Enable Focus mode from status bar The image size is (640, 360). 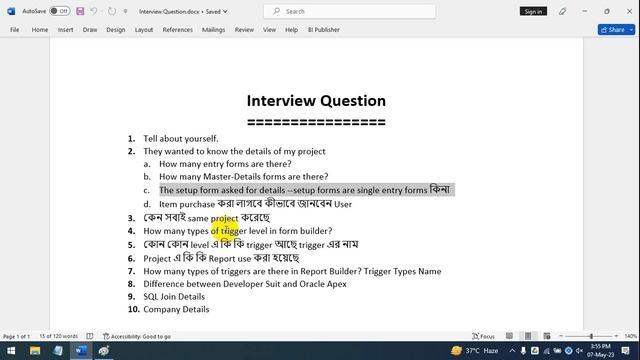click(x=483, y=336)
